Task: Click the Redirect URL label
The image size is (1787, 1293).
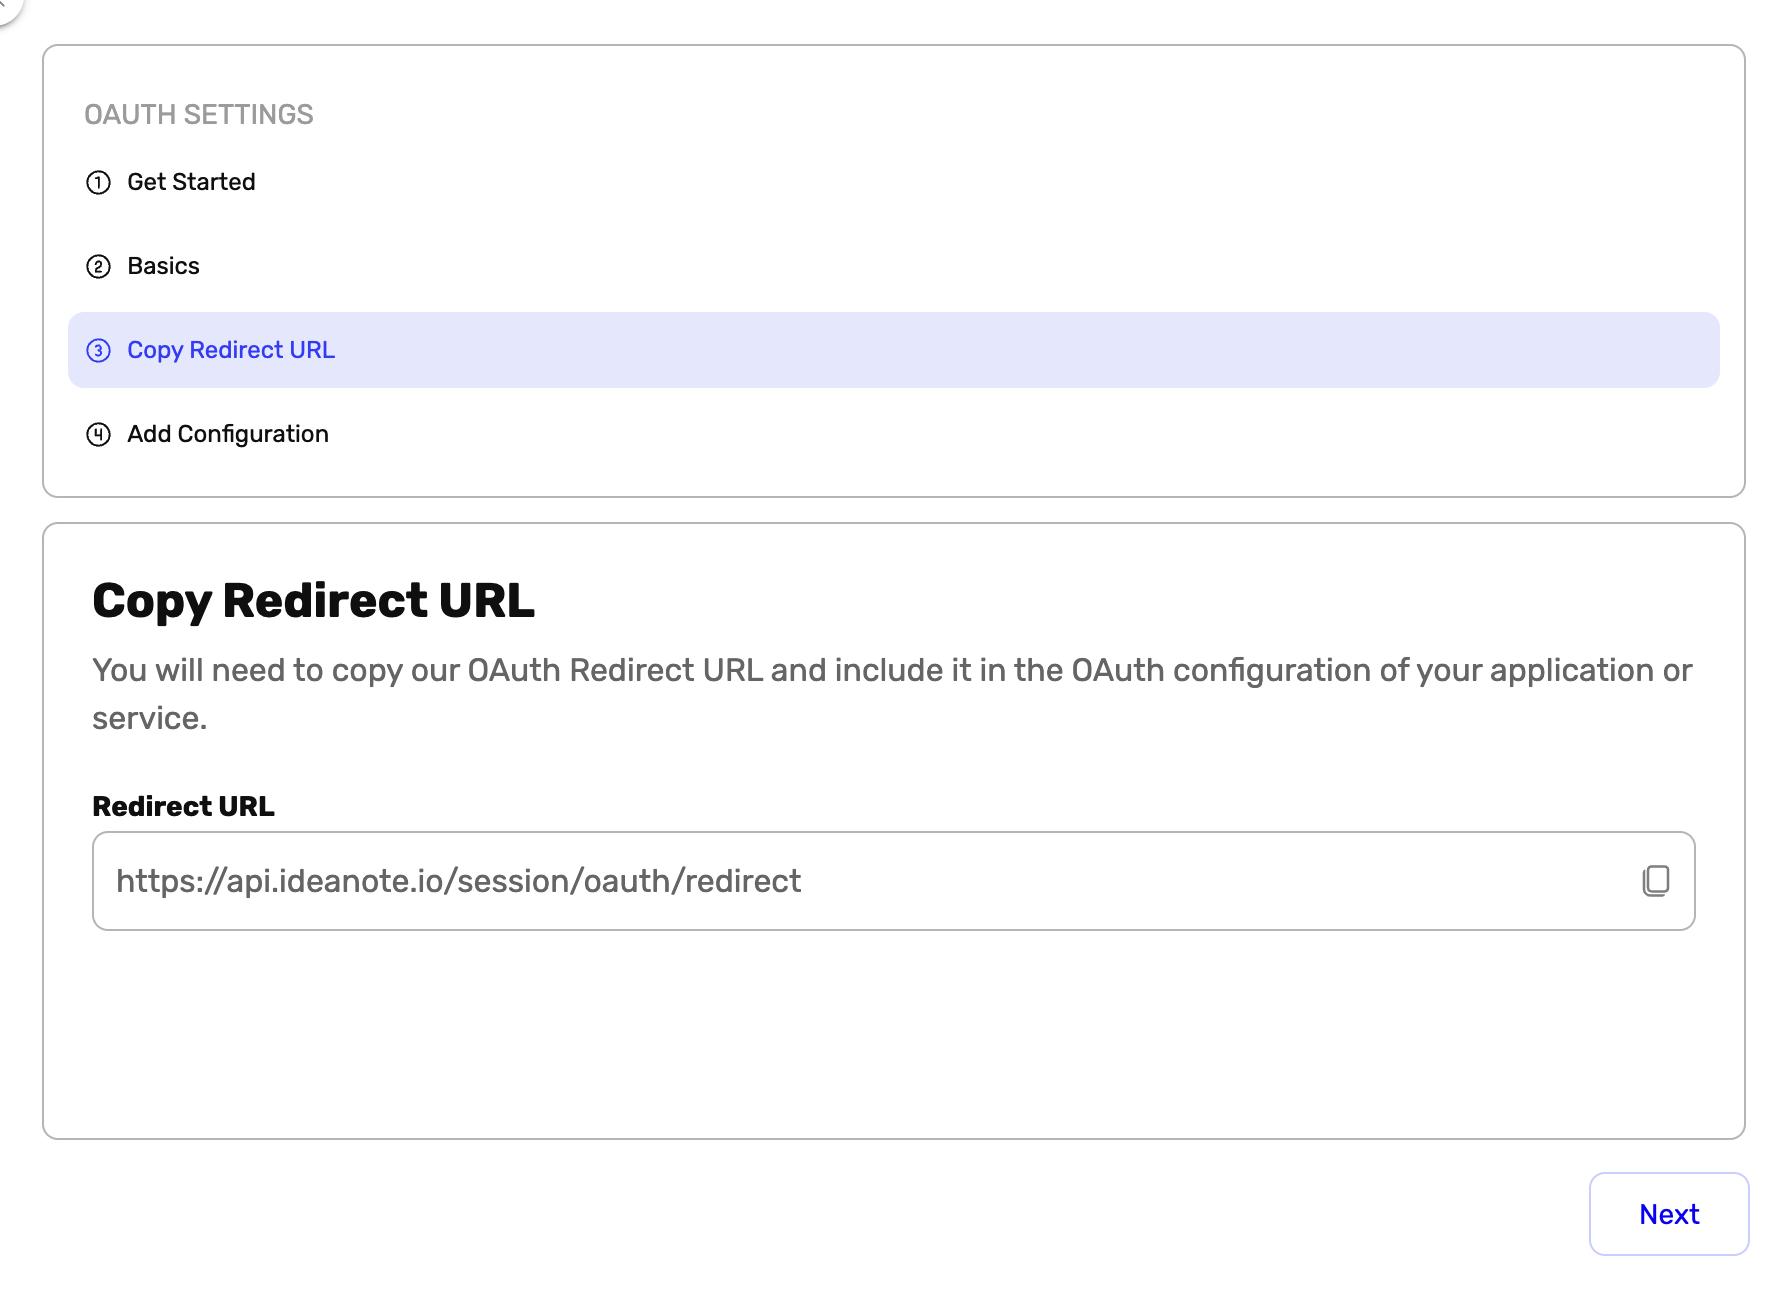Action: (183, 805)
